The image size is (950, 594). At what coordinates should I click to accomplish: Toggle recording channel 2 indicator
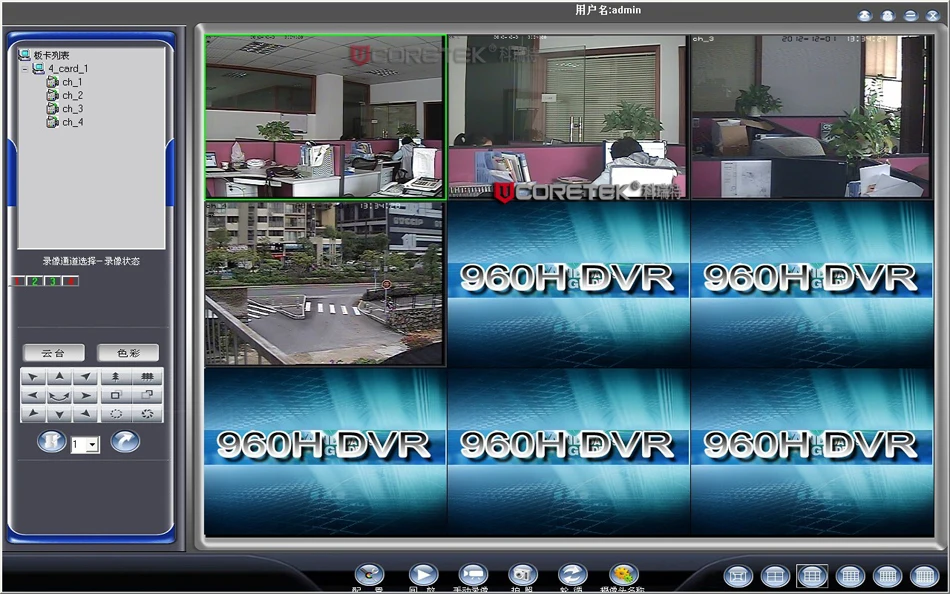(x=36, y=281)
